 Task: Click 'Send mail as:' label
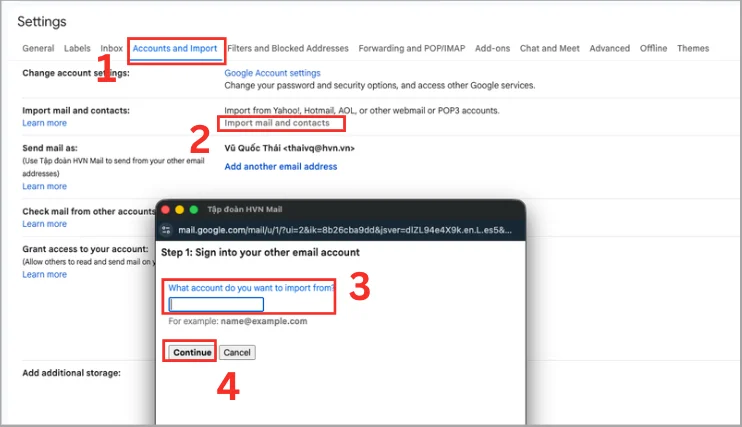point(50,148)
